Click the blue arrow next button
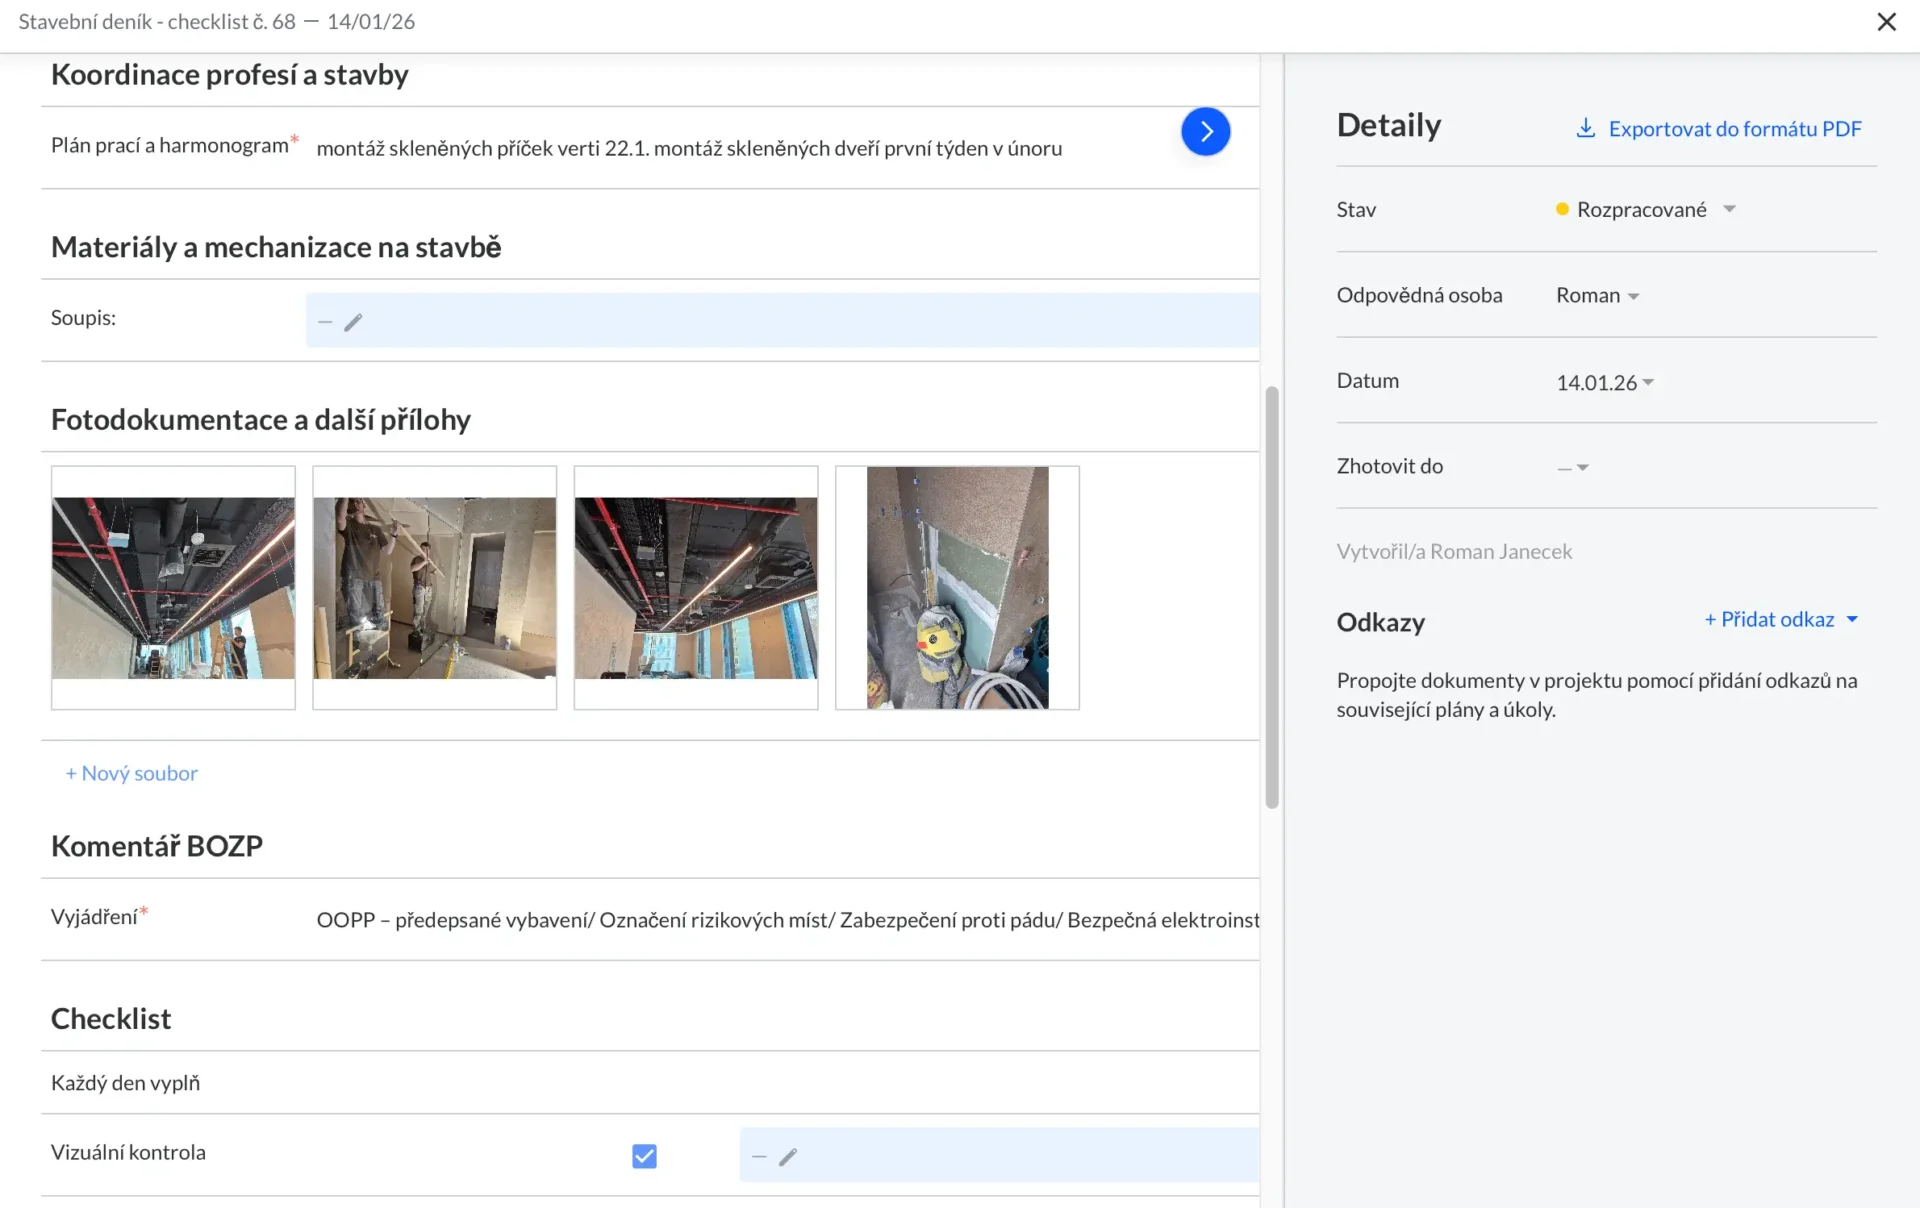 (1205, 131)
